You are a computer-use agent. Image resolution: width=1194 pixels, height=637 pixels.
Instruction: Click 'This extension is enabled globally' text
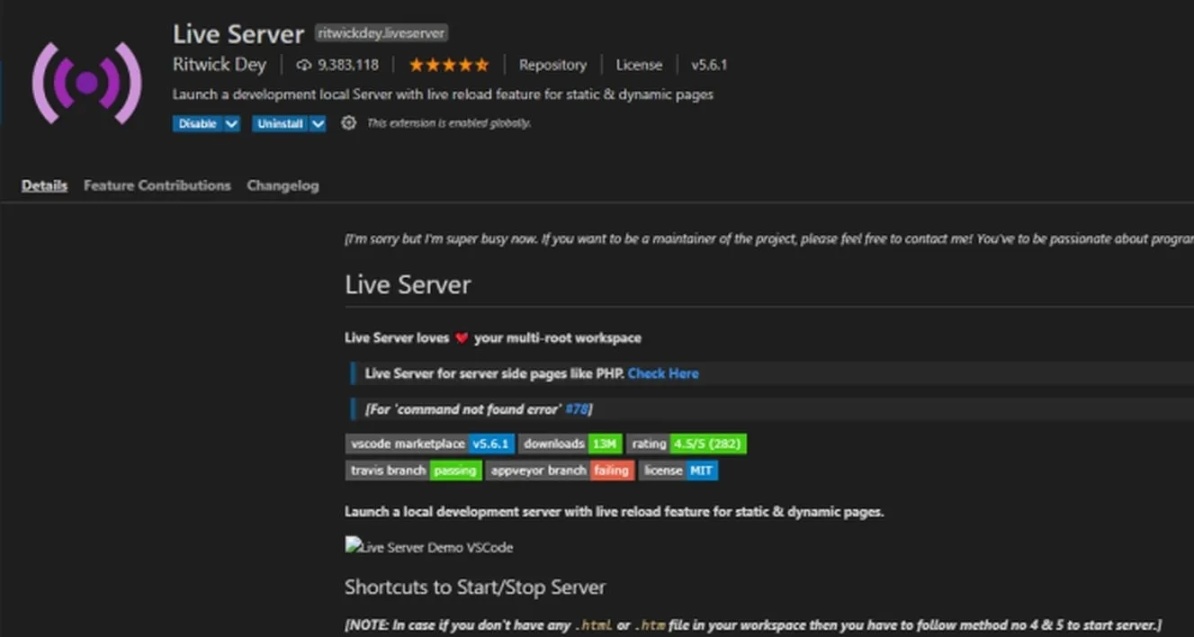(x=449, y=123)
